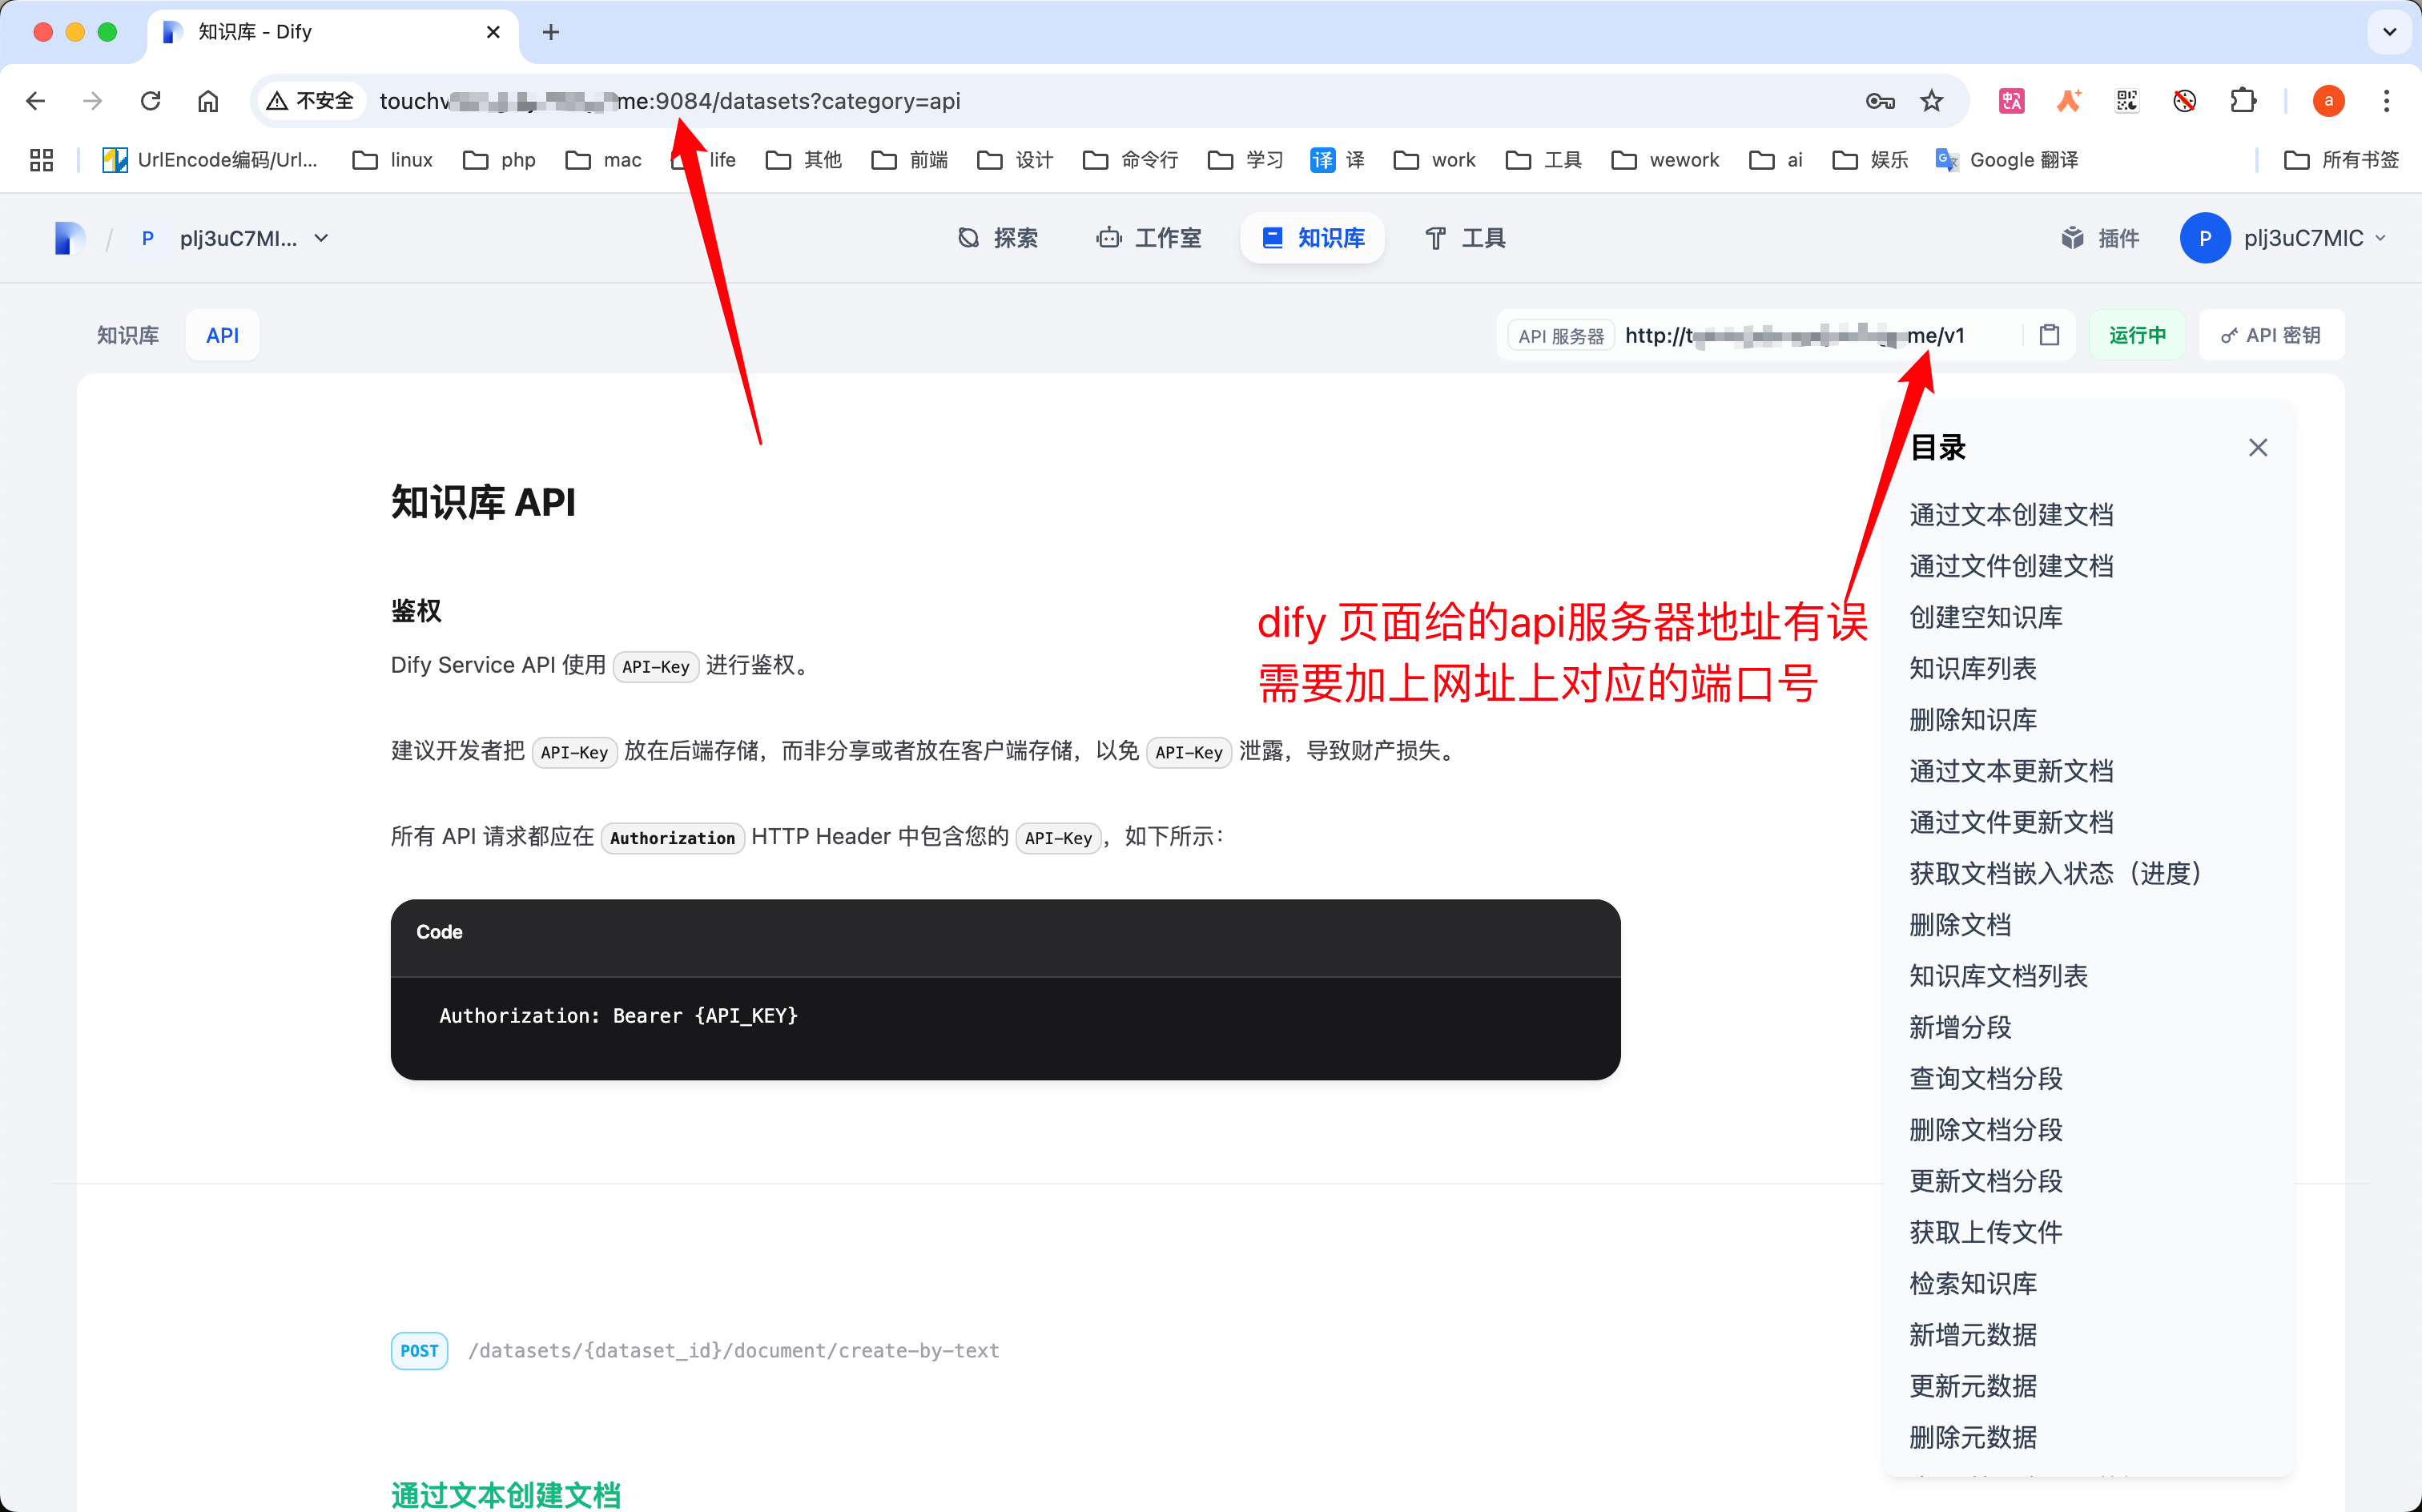Open the saved password key icon
The height and width of the screenshot is (1512, 2422).
click(x=1880, y=101)
